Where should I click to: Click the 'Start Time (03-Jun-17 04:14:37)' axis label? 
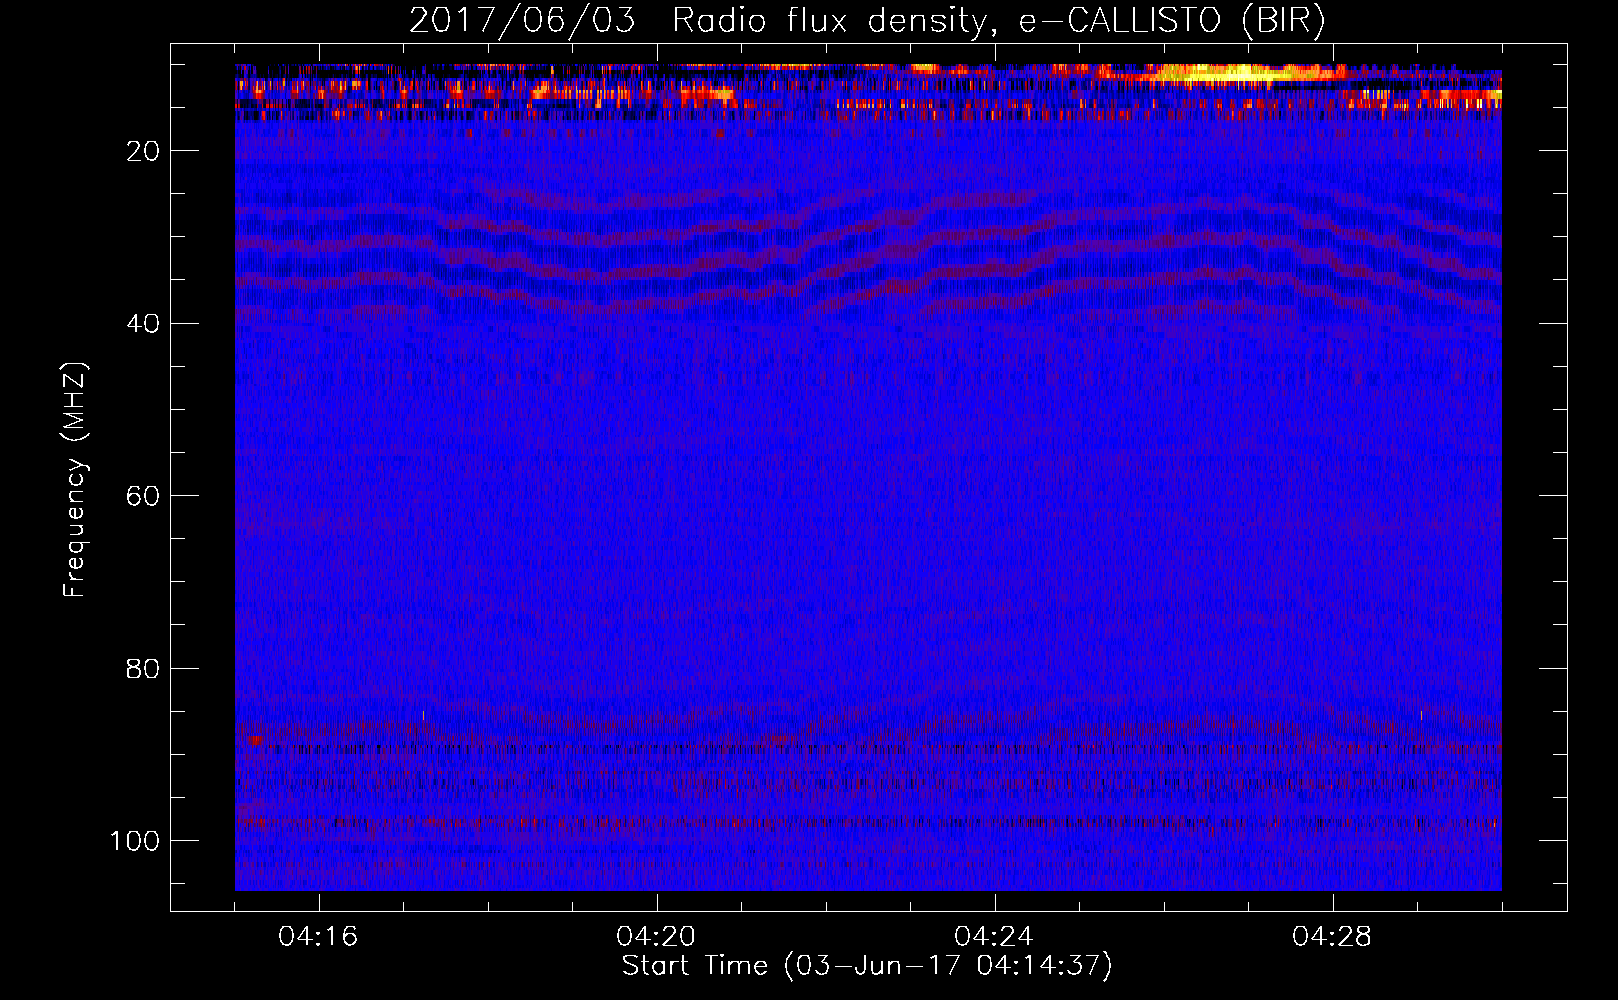tap(867, 966)
